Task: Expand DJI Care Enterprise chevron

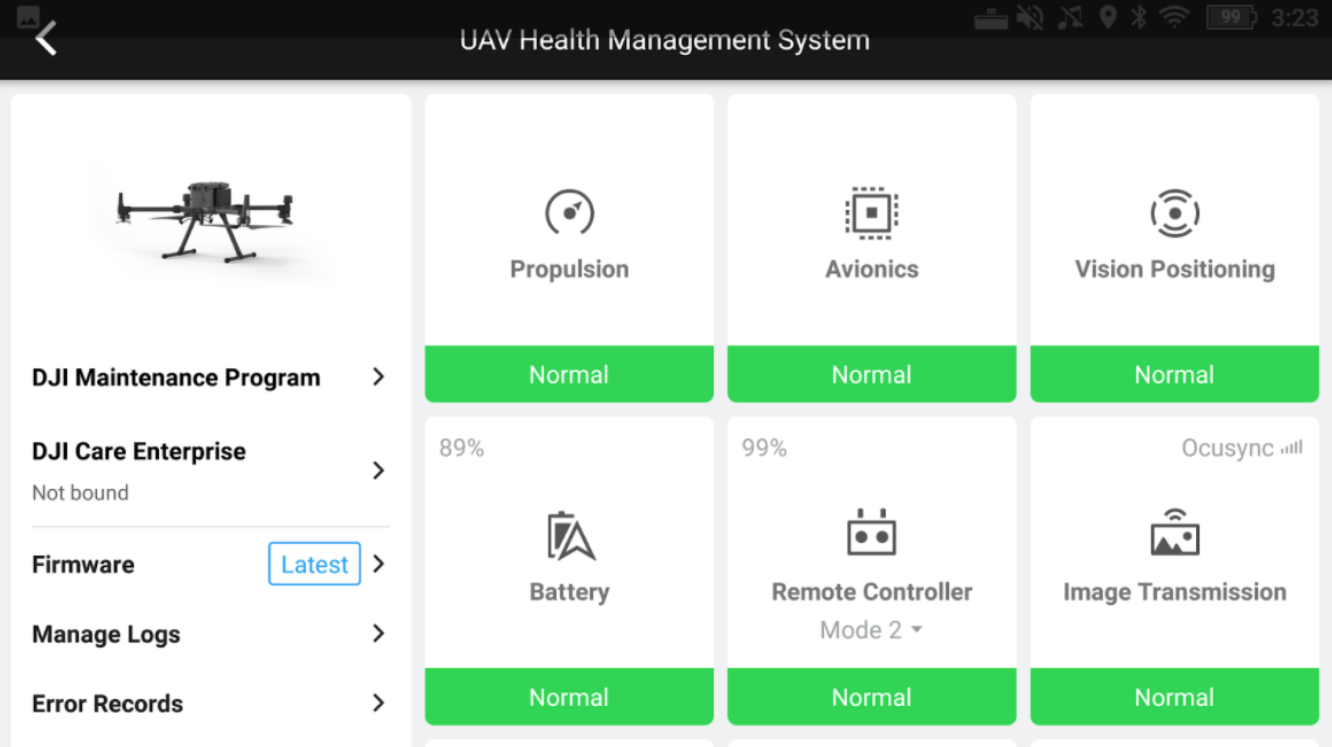Action: [x=378, y=470]
